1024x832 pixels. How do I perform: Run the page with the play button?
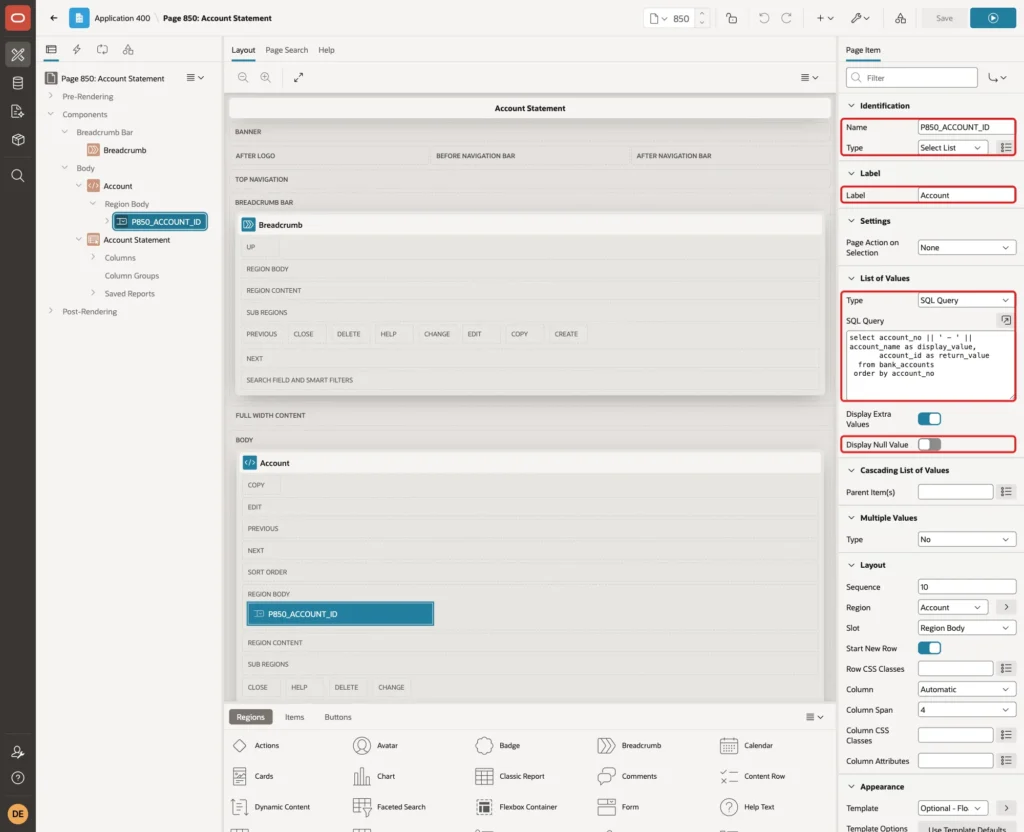coord(993,18)
